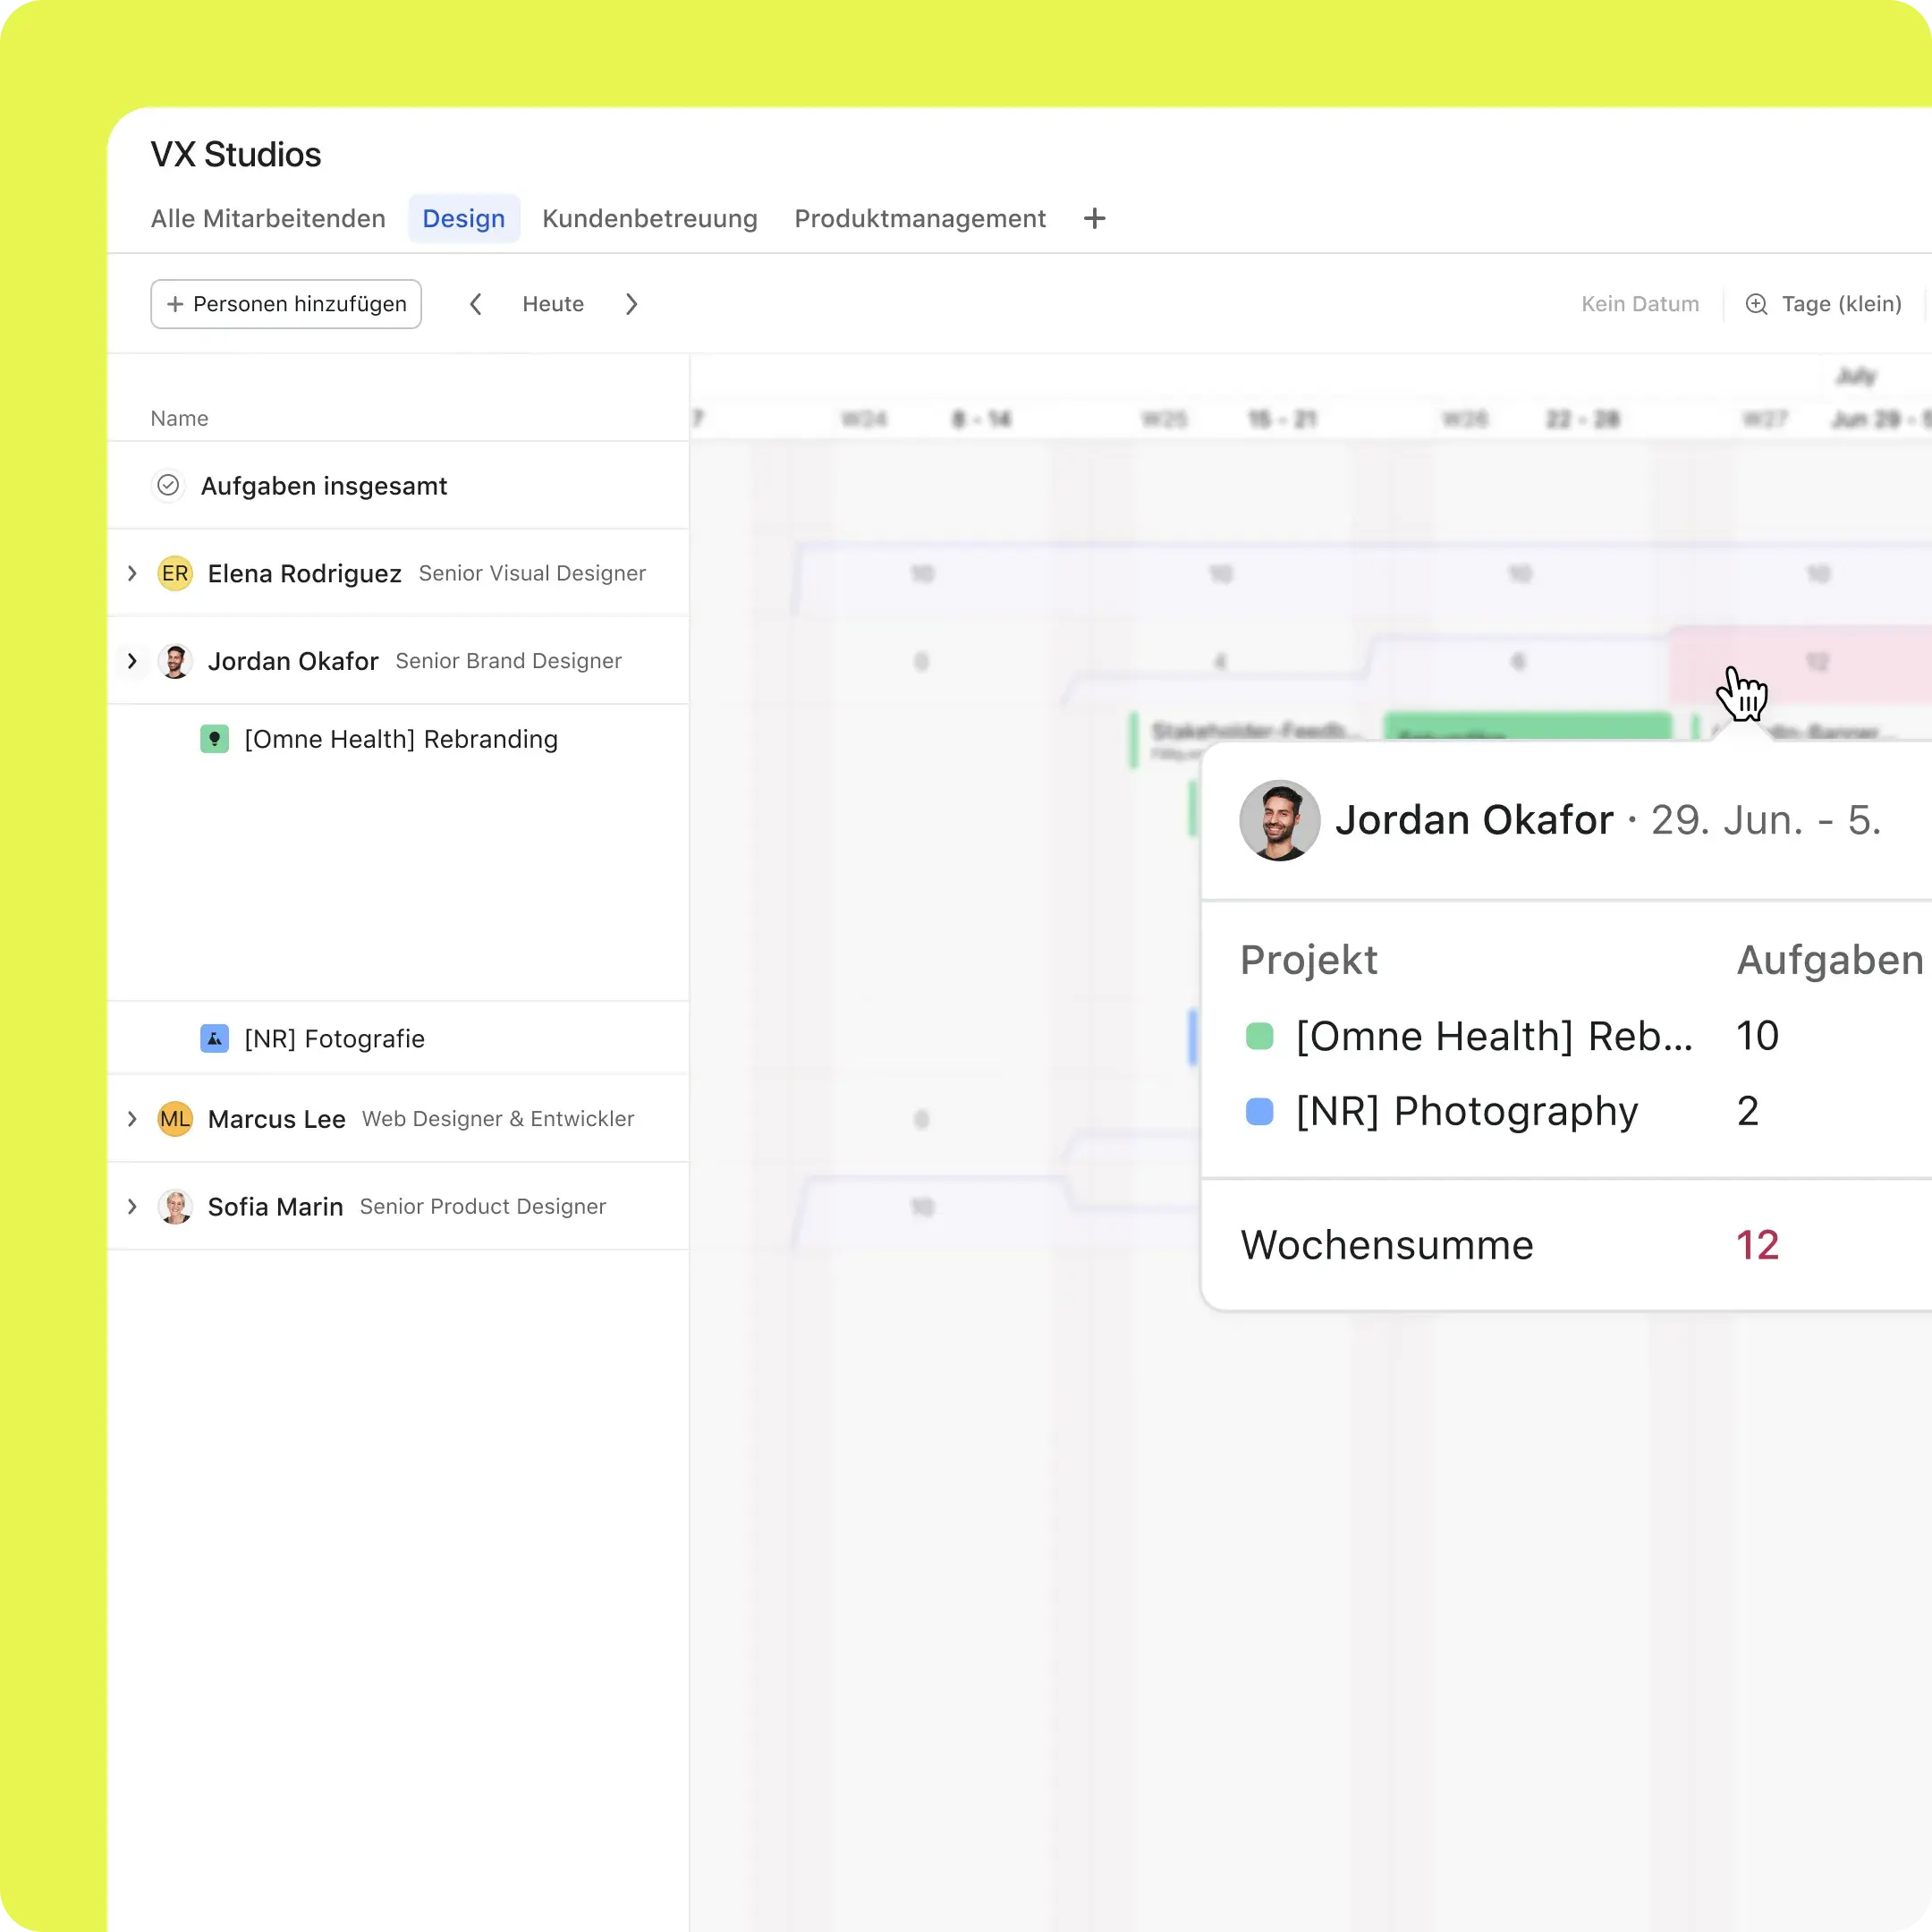This screenshot has height=1932, width=1932.
Task: Click the Senior Brand Designer title text
Action: (x=509, y=661)
